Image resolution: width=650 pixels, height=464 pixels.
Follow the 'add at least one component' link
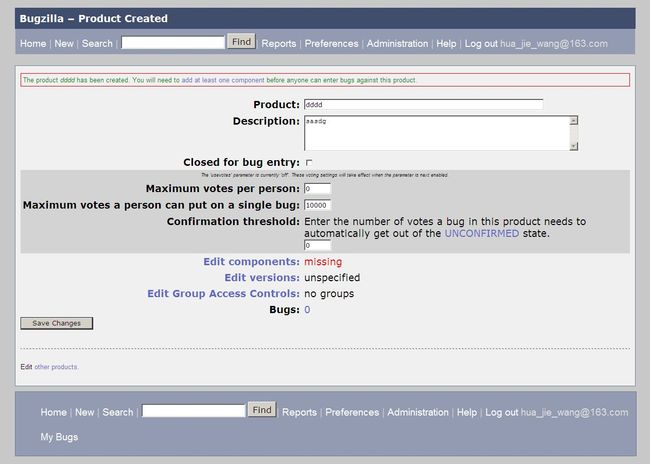[x=223, y=80]
